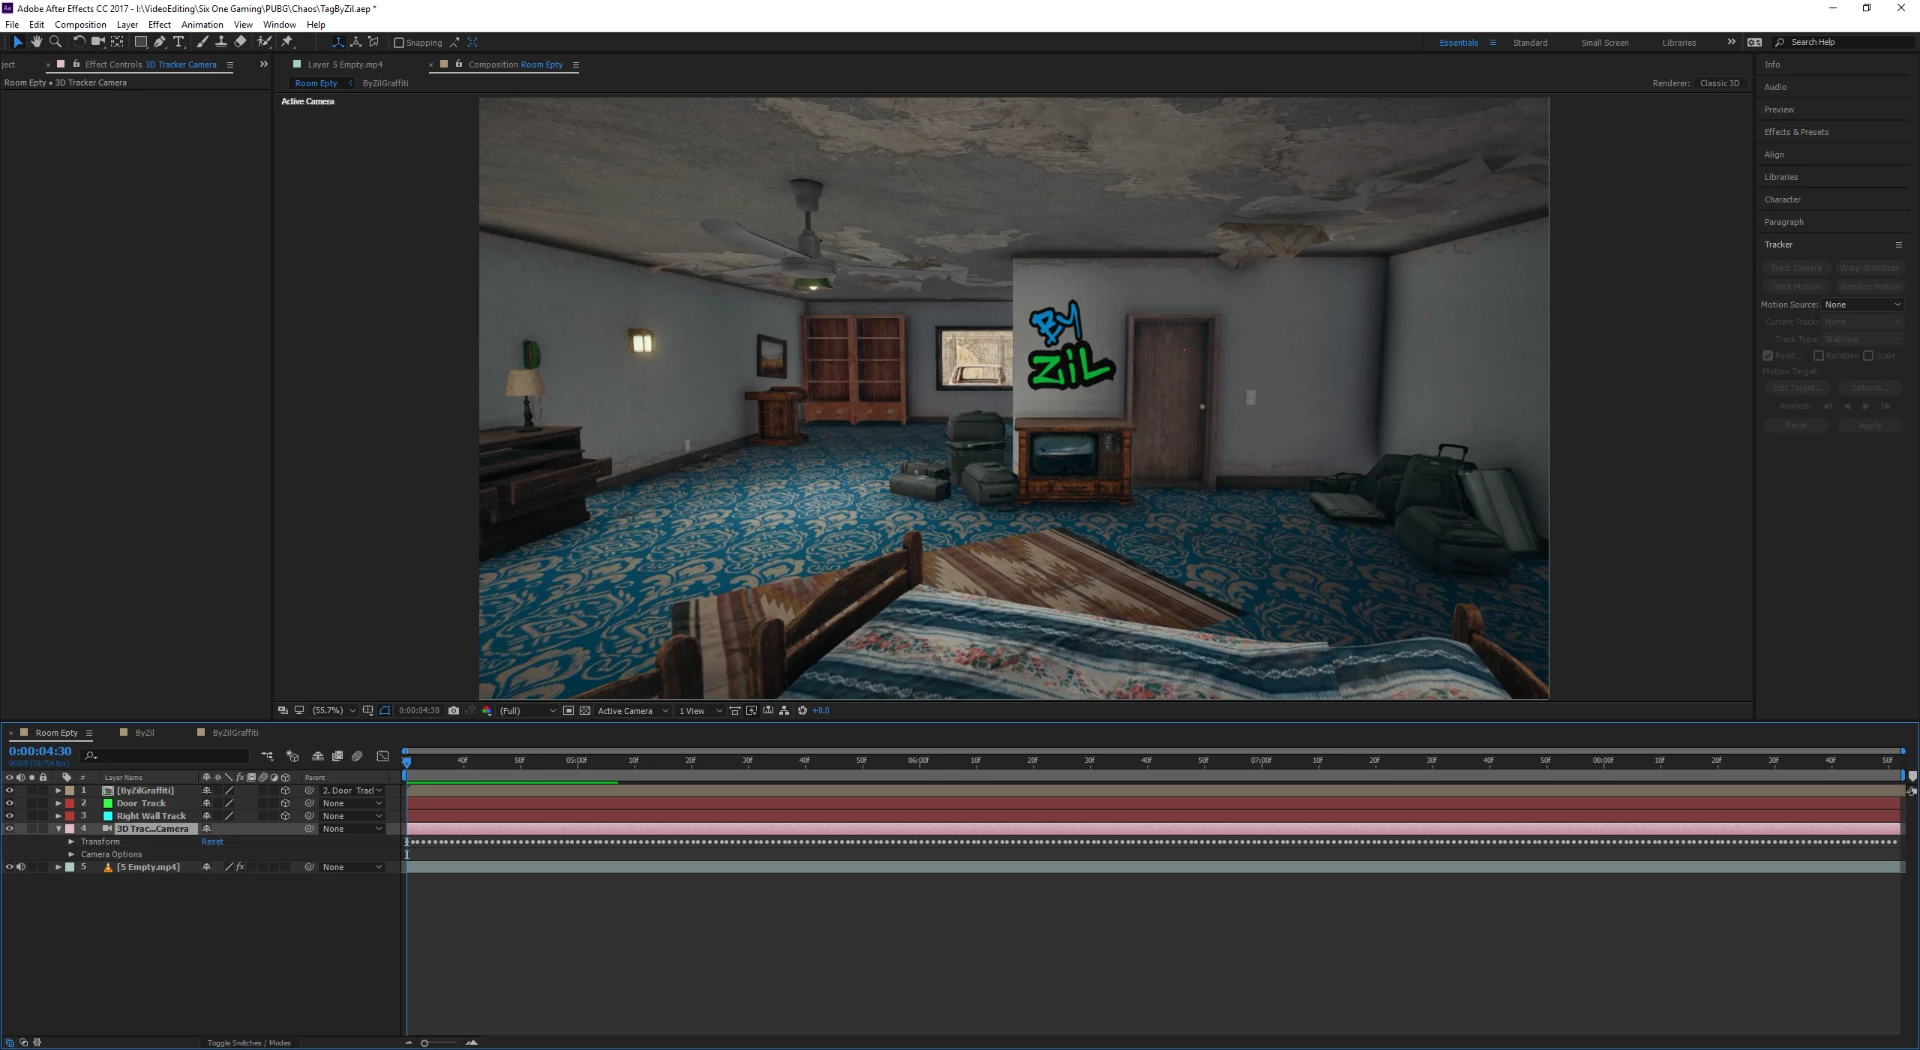This screenshot has height=1050, width=1920.
Task: Hide the ByZilGraffiti layer eye toggle
Action: click(9, 791)
